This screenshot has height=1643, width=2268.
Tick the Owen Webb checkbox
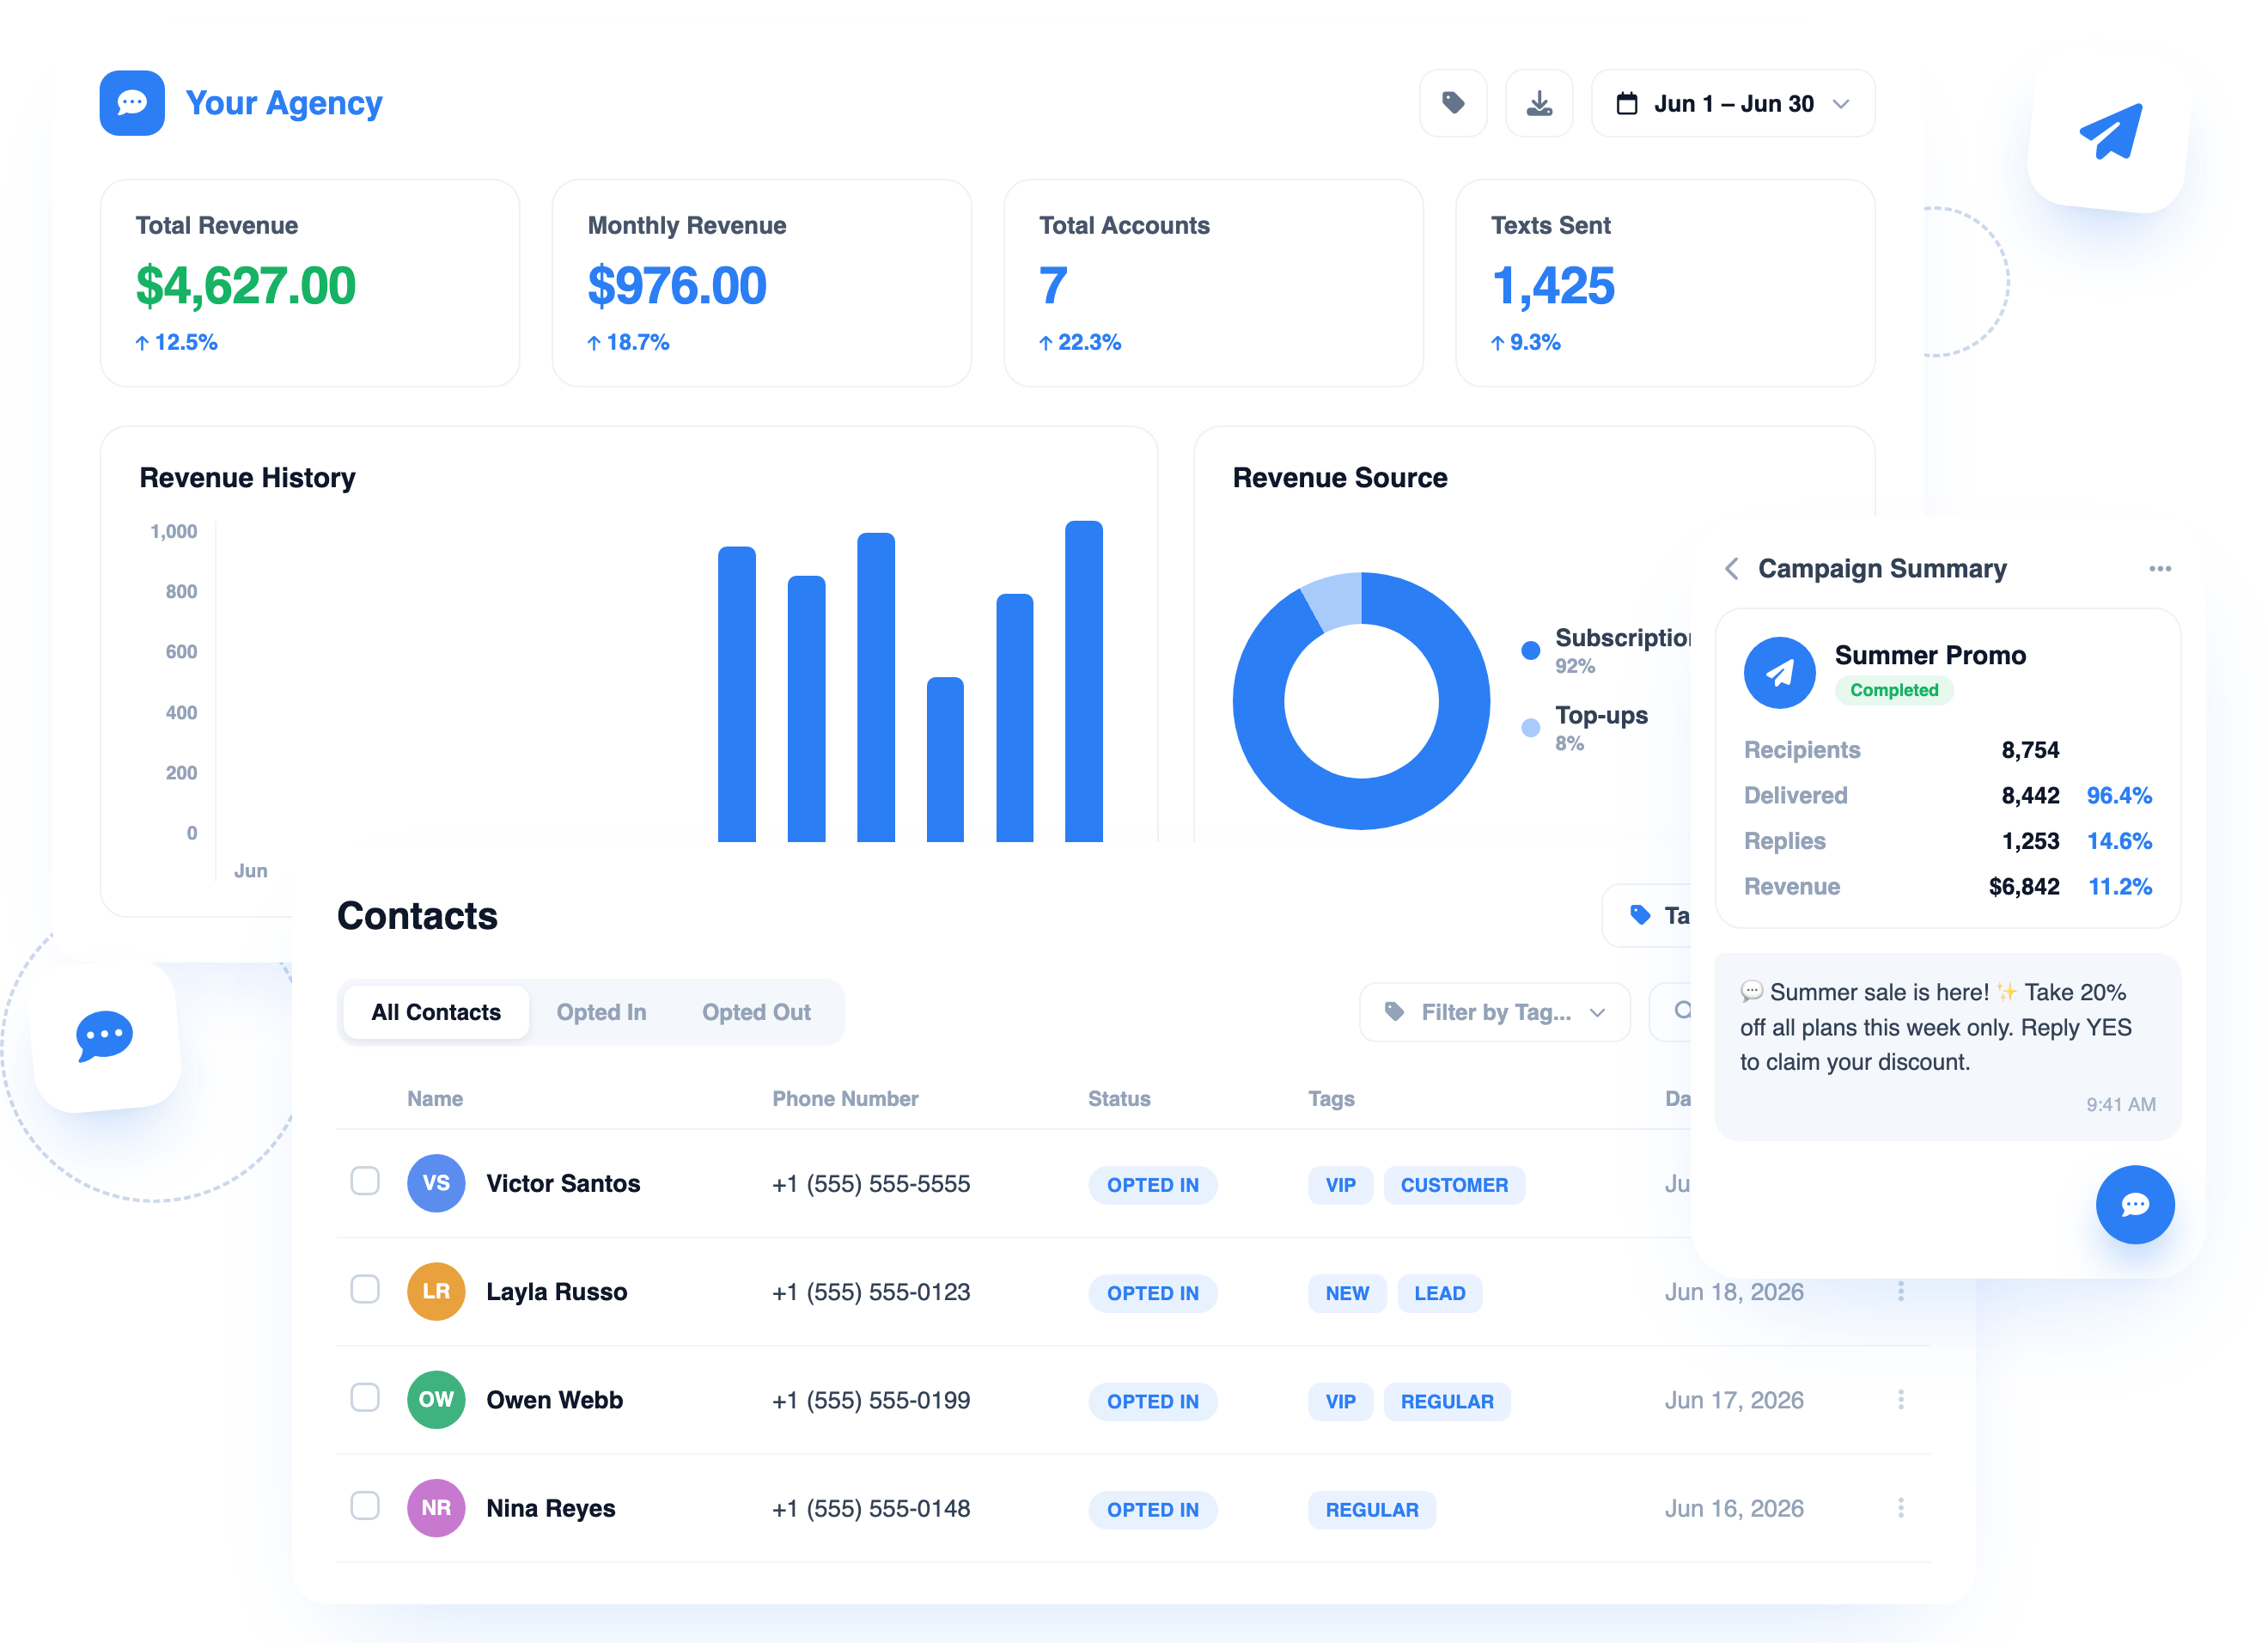click(x=365, y=1397)
